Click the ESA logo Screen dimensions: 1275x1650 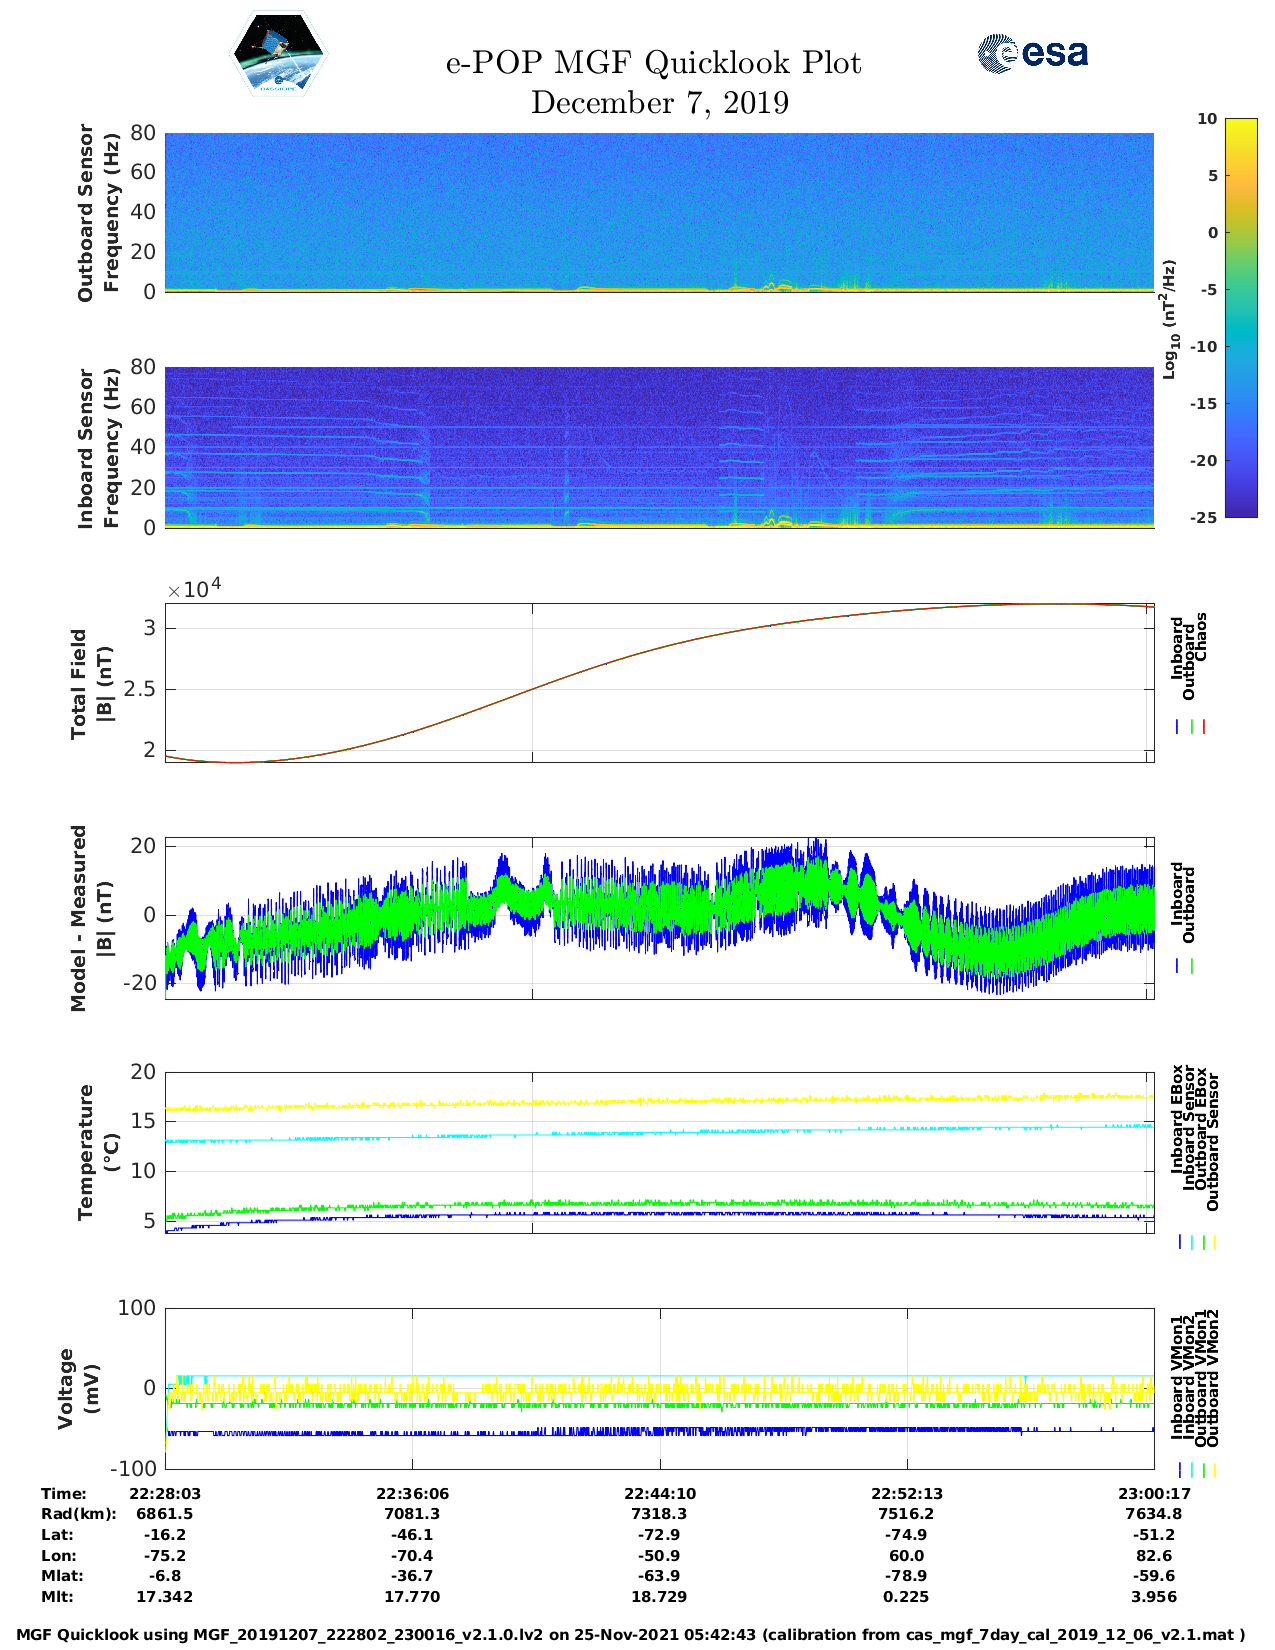(x=1032, y=53)
